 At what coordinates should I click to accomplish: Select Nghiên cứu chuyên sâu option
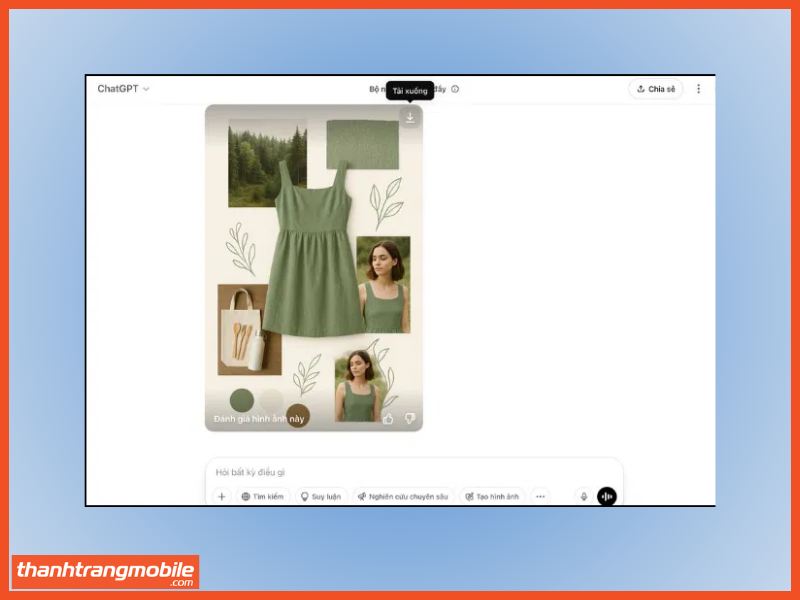tap(403, 496)
